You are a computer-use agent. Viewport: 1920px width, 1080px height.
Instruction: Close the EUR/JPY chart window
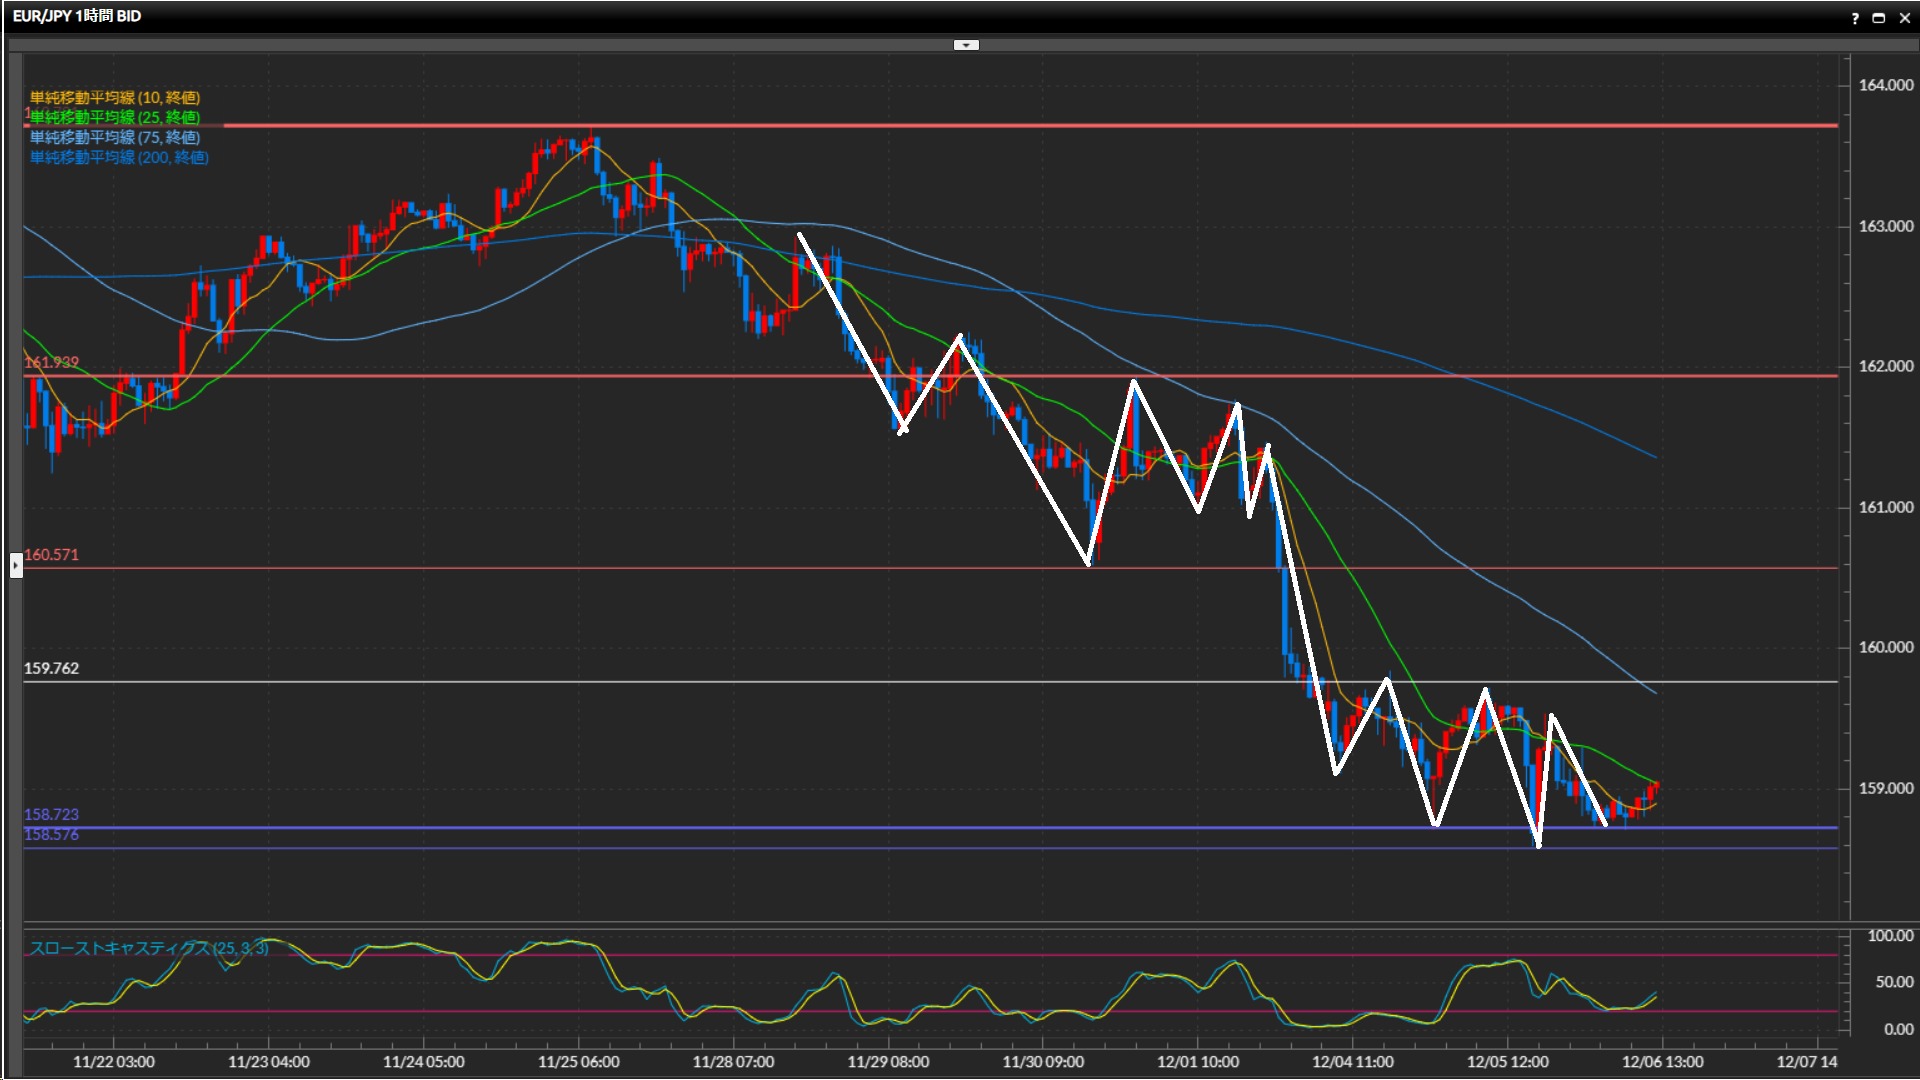[1904, 17]
